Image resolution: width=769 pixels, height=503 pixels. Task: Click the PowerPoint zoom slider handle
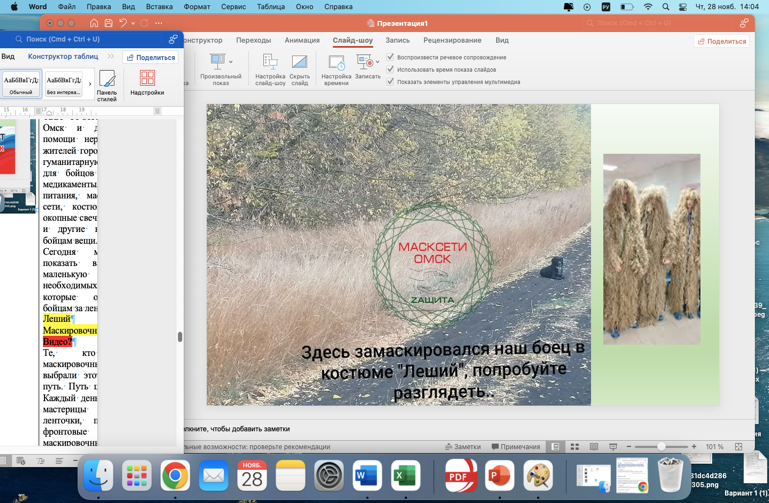(662, 447)
